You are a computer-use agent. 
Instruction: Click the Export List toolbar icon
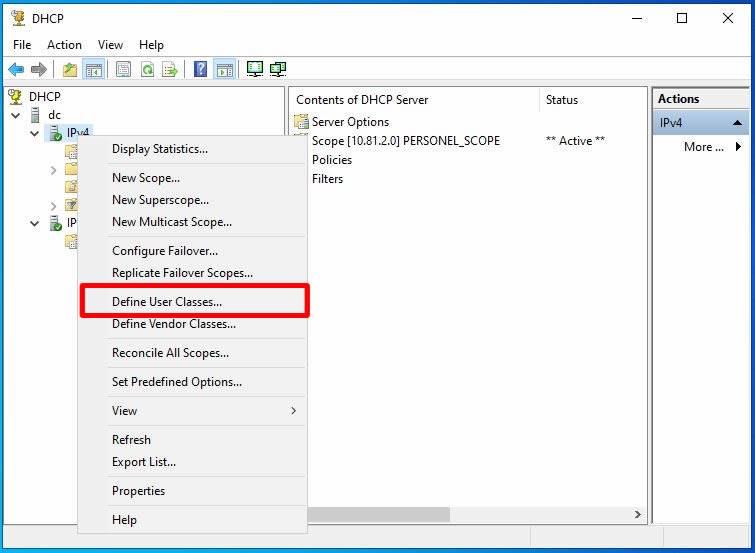[169, 70]
